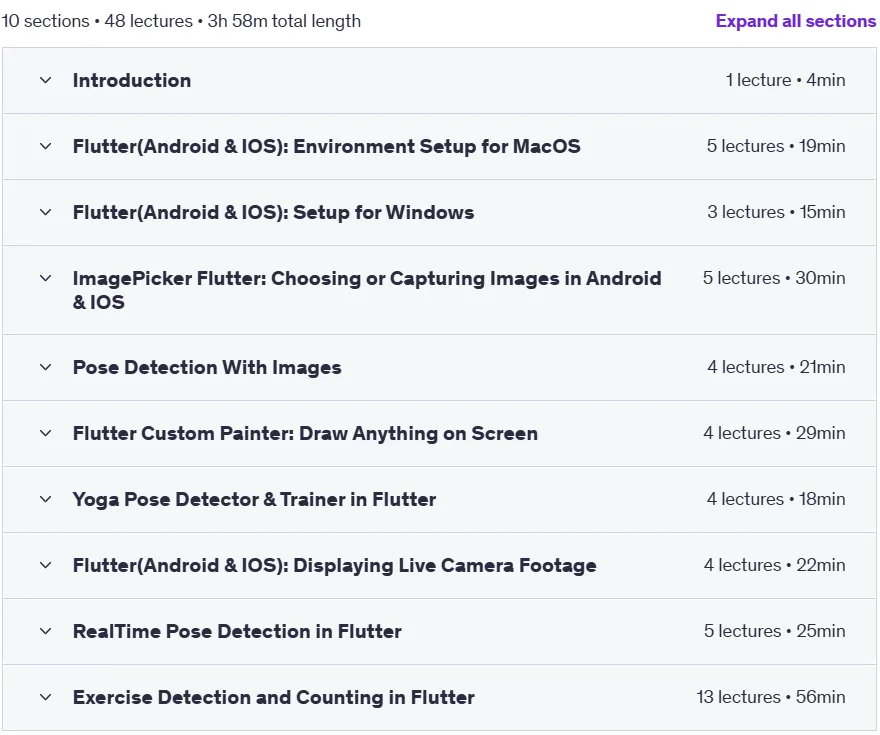
Task: Select ImagePicker Flutter section title
Action: click(367, 290)
